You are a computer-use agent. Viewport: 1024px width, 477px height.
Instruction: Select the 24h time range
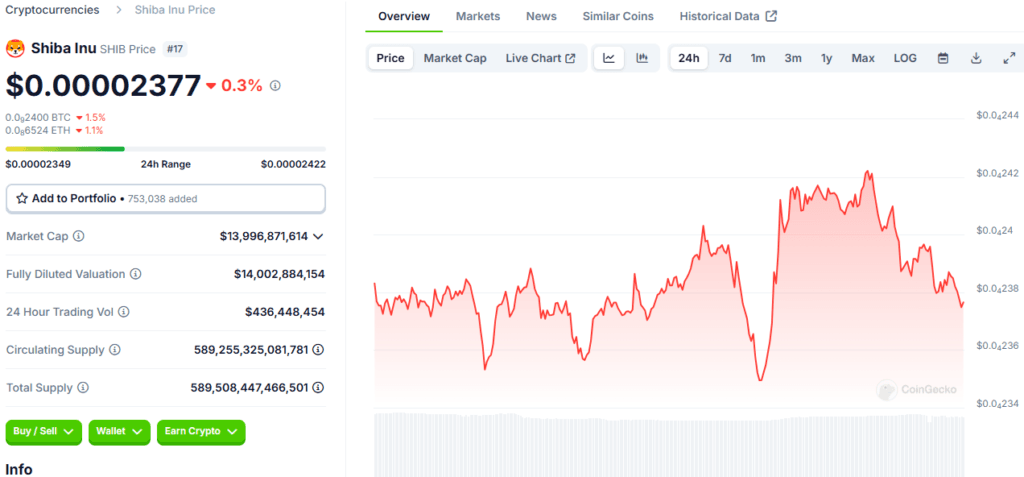[x=688, y=58]
